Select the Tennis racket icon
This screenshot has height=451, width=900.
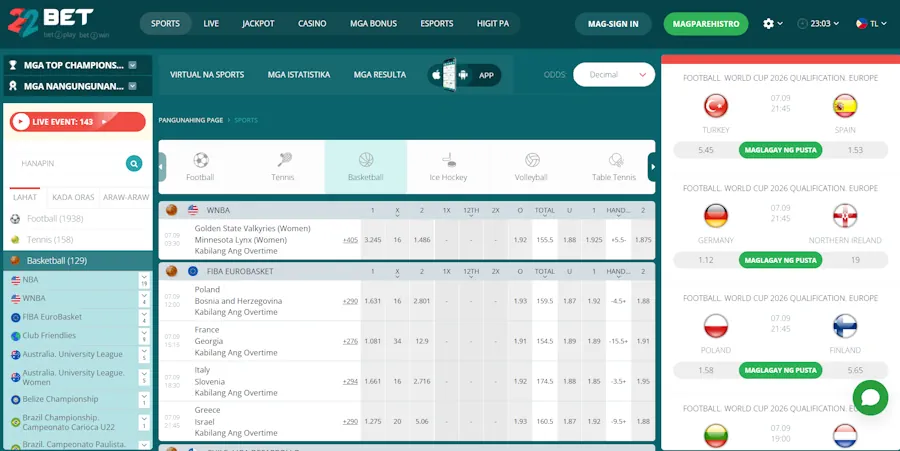[283, 160]
